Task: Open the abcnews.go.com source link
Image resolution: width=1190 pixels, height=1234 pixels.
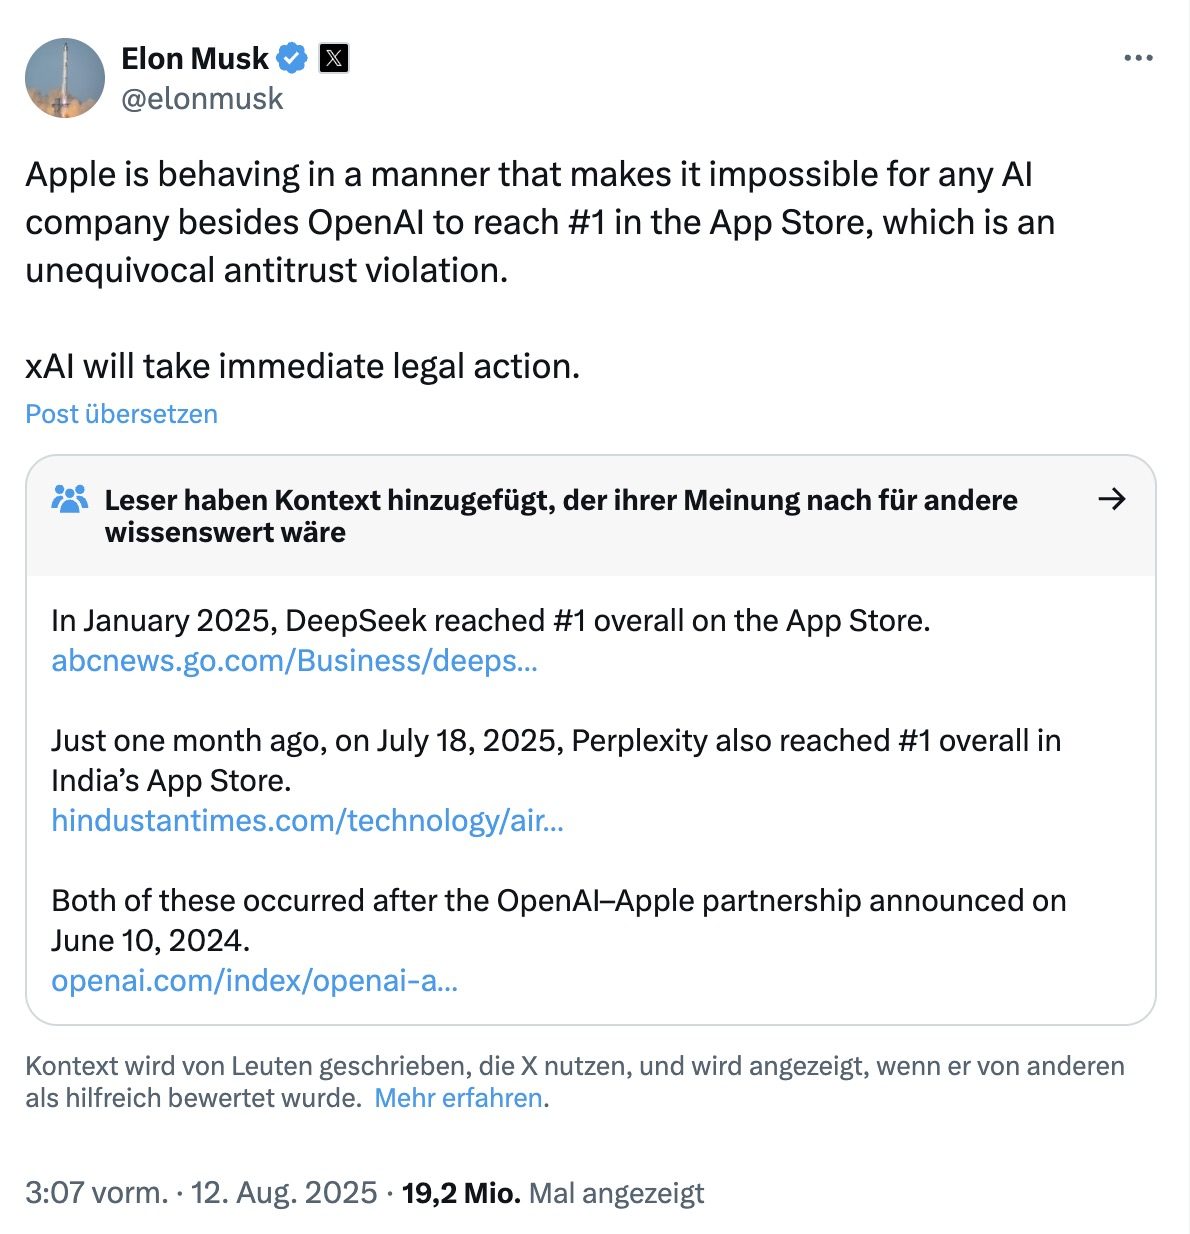Action: pyautogui.click(x=294, y=661)
